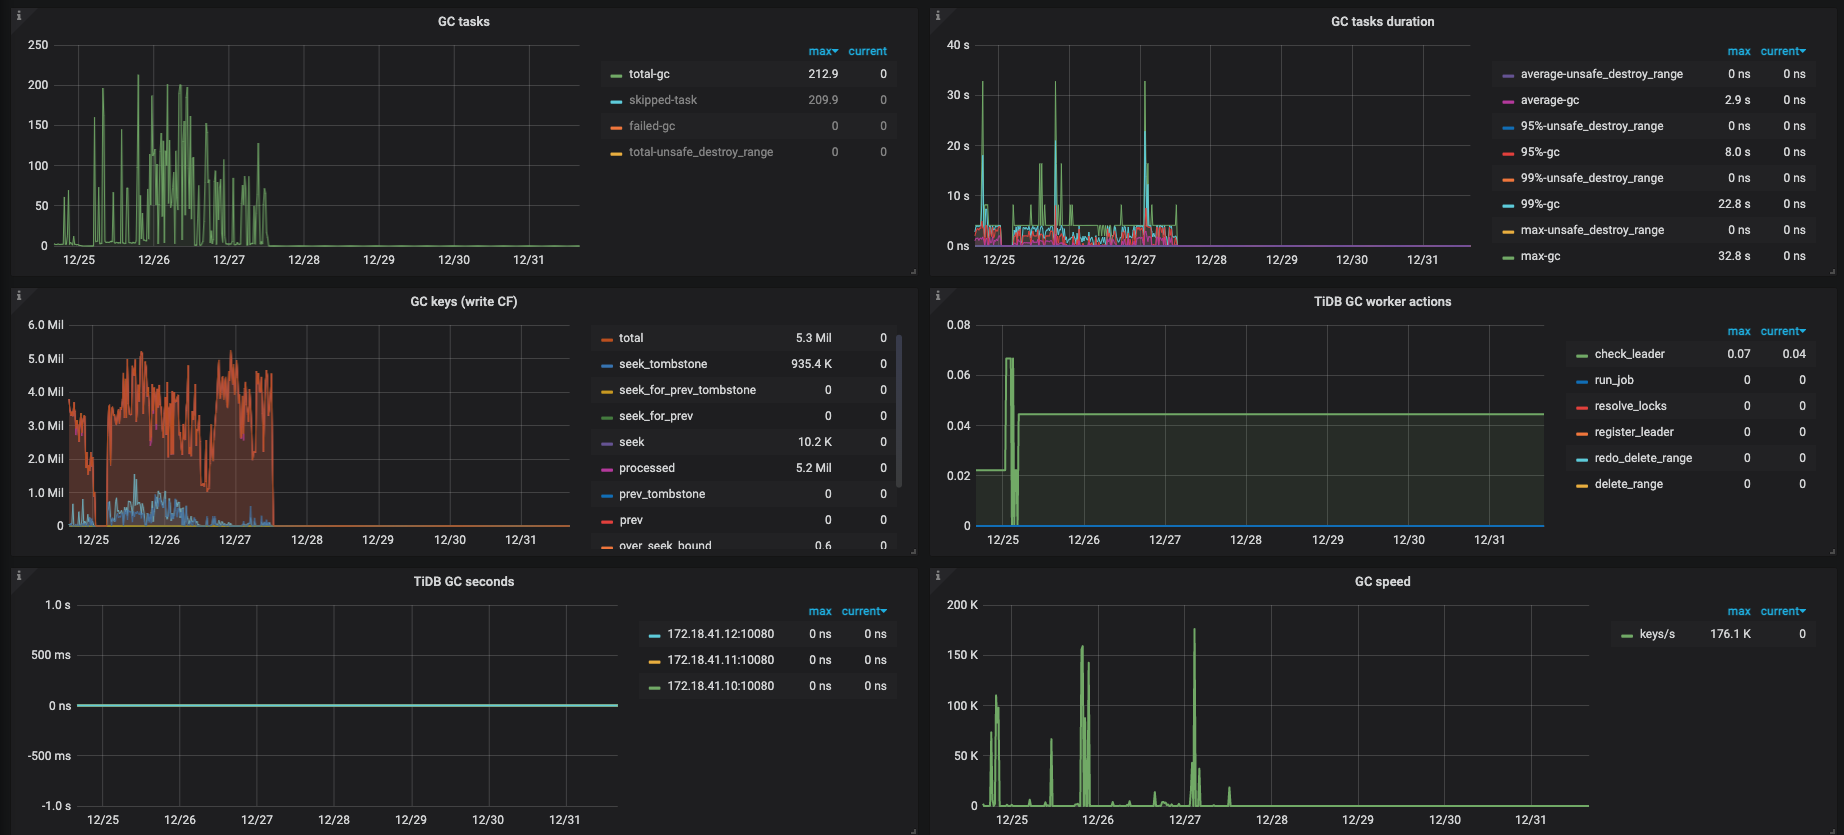Image resolution: width=1844 pixels, height=835 pixels.
Task: Click the info icon on GC tasks panel
Action: point(18,16)
